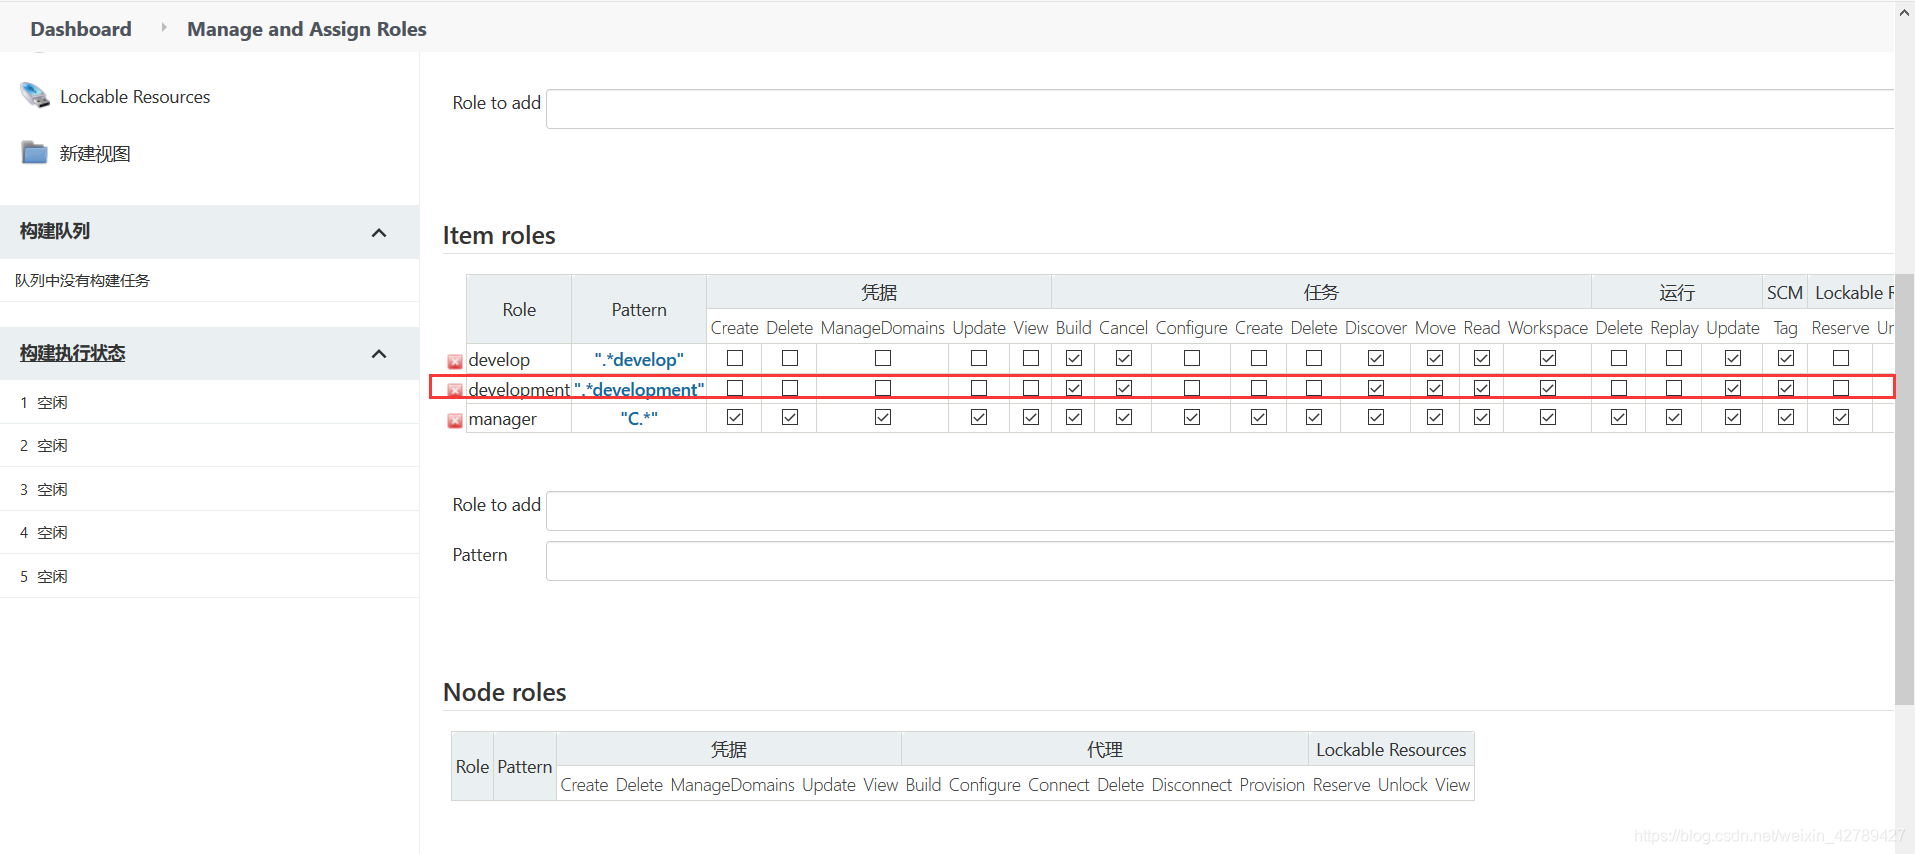Open Lockable Resources icon in sidebar

35,96
